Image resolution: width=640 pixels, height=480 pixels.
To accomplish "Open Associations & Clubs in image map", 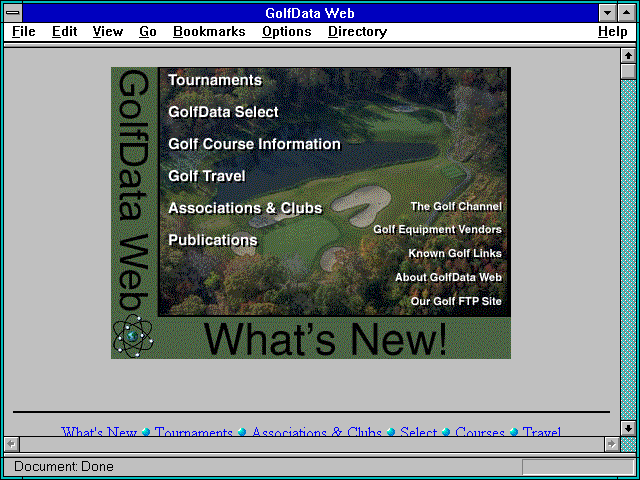I will point(245,208).
